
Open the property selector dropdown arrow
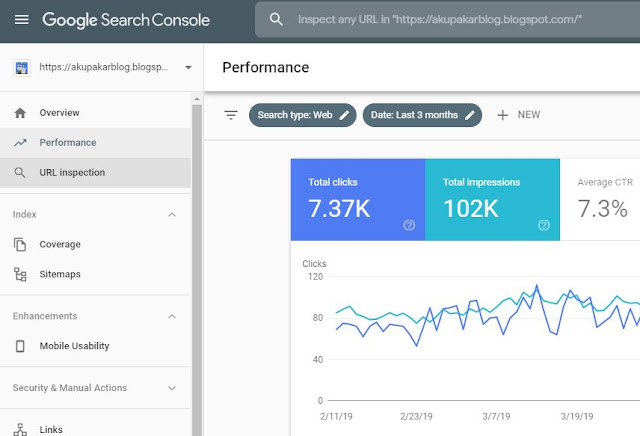[x=188, y=67]
